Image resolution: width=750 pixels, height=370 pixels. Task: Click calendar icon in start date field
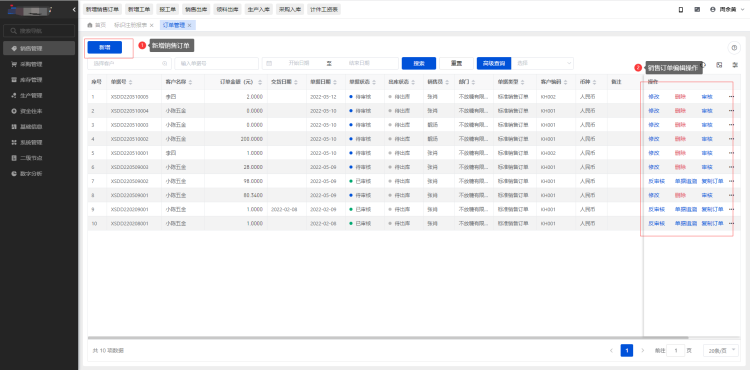tap(269, 63)
